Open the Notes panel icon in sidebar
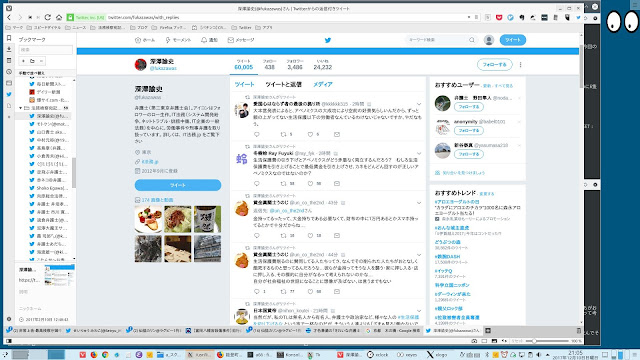 pos(9,60)
